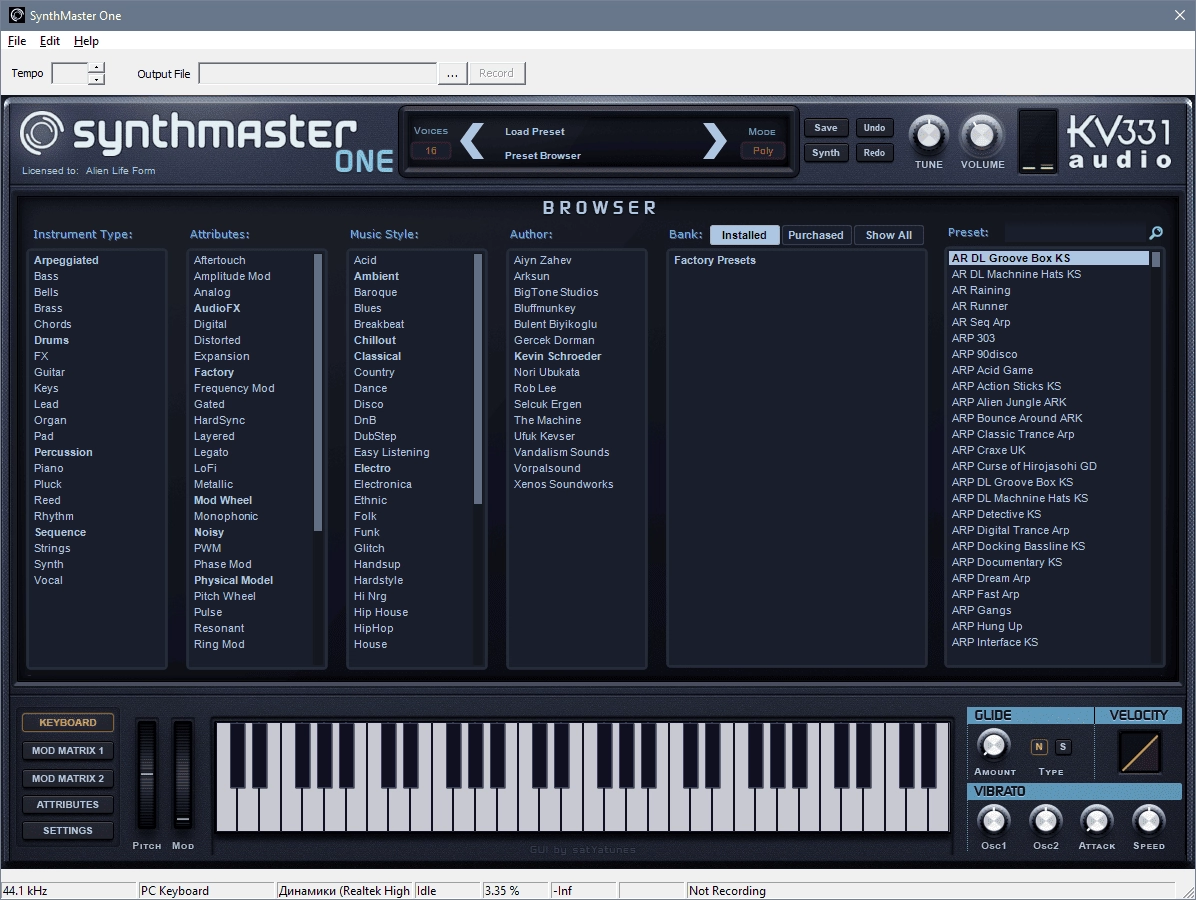This screenshot has width=1196, height=900.
Task: Select the Physical Model attribute
Action: tap(233, 580)
